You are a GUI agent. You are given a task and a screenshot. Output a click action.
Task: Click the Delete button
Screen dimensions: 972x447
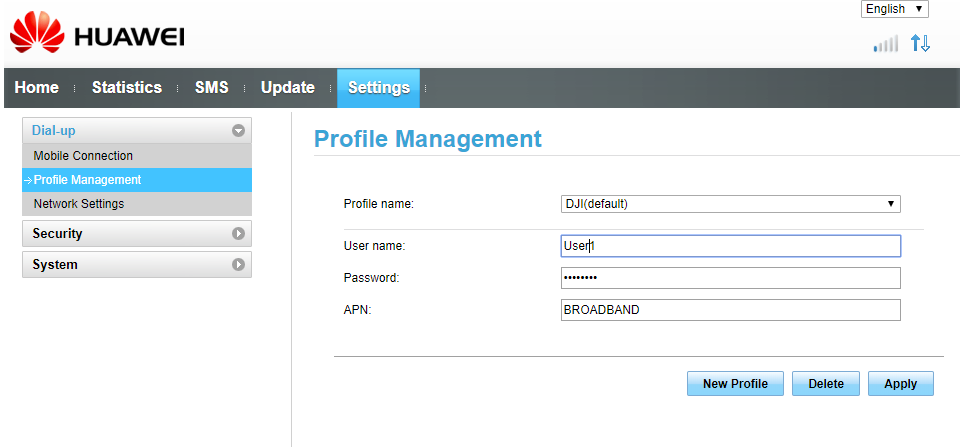826,384
